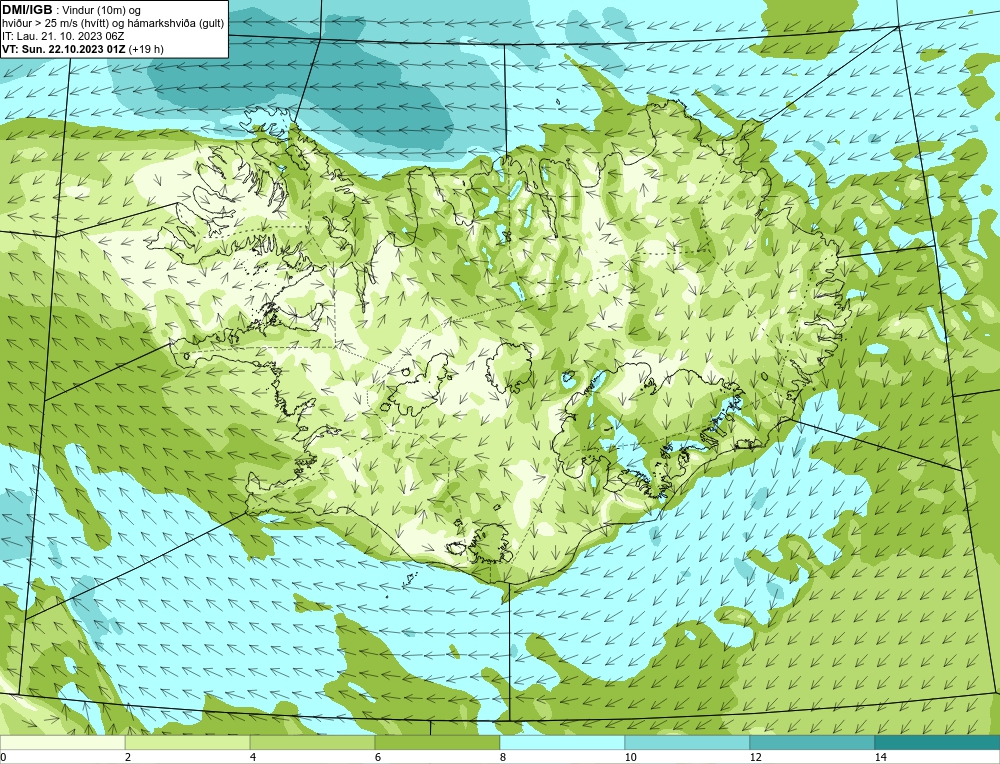
Task: Click the scale label "14"
Action: tap(881, 757)
